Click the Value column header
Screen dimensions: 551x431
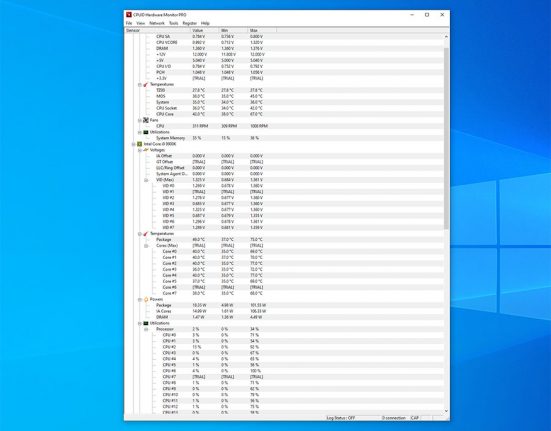(205, 31)
